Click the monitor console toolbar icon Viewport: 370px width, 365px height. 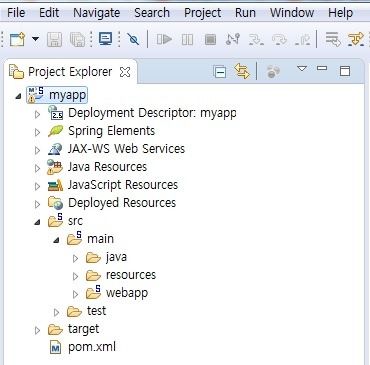pos(106,39)
